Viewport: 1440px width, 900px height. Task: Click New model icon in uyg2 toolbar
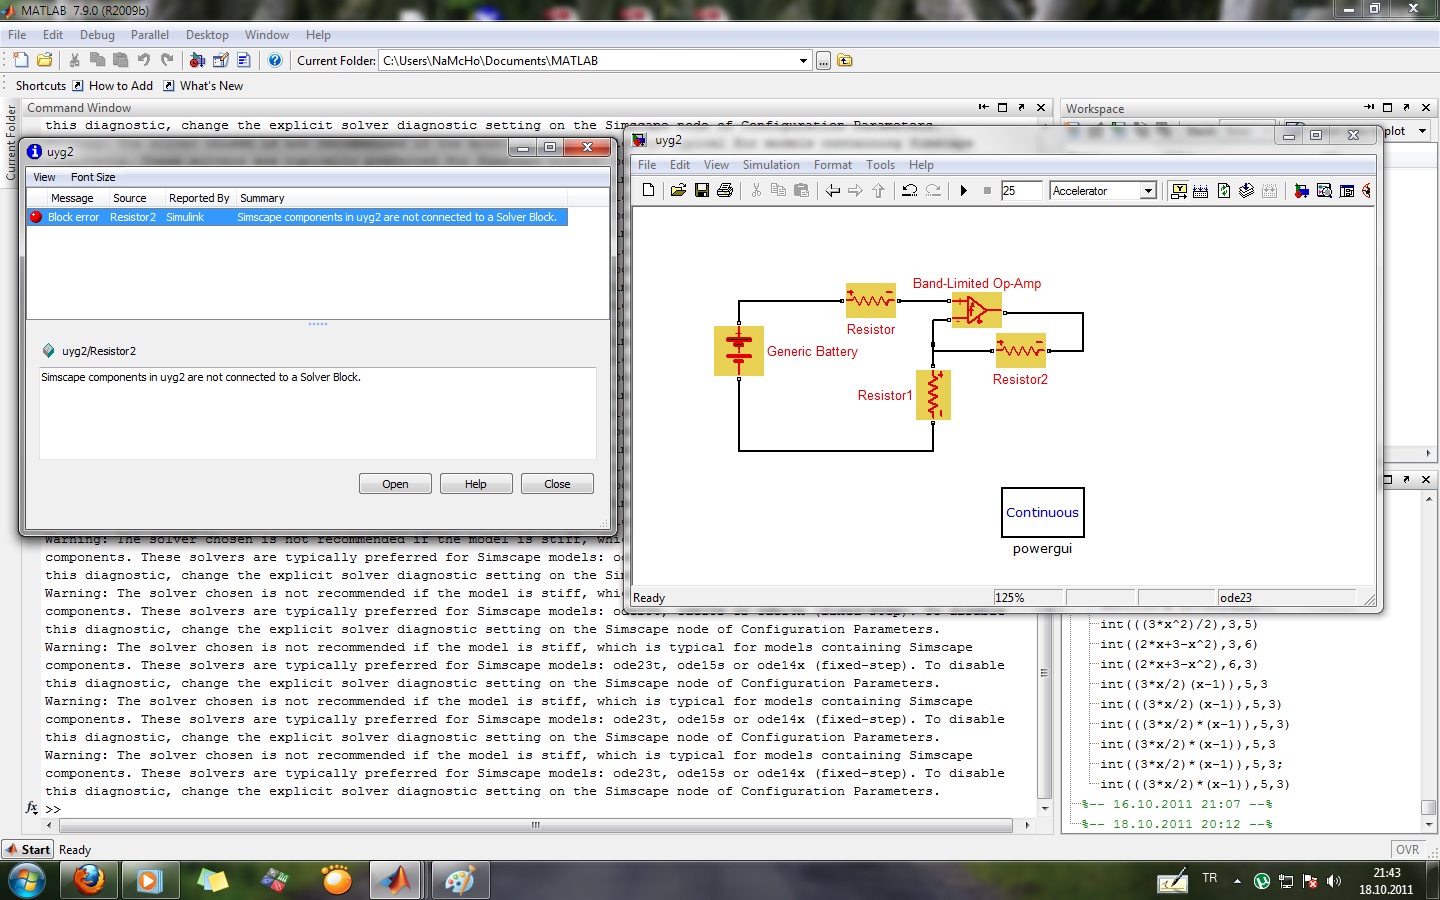pyautogui.click(x=648, y=190)
